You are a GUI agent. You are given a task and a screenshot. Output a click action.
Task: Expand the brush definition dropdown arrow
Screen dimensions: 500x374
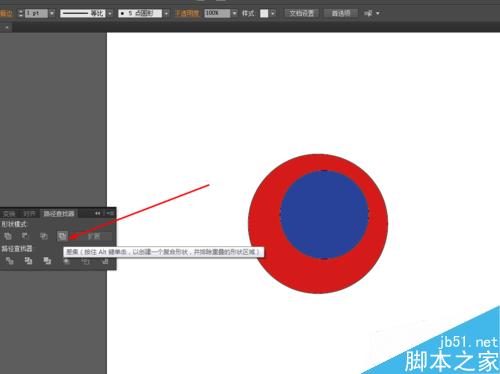pyautogui.click(x=166, y=13)
